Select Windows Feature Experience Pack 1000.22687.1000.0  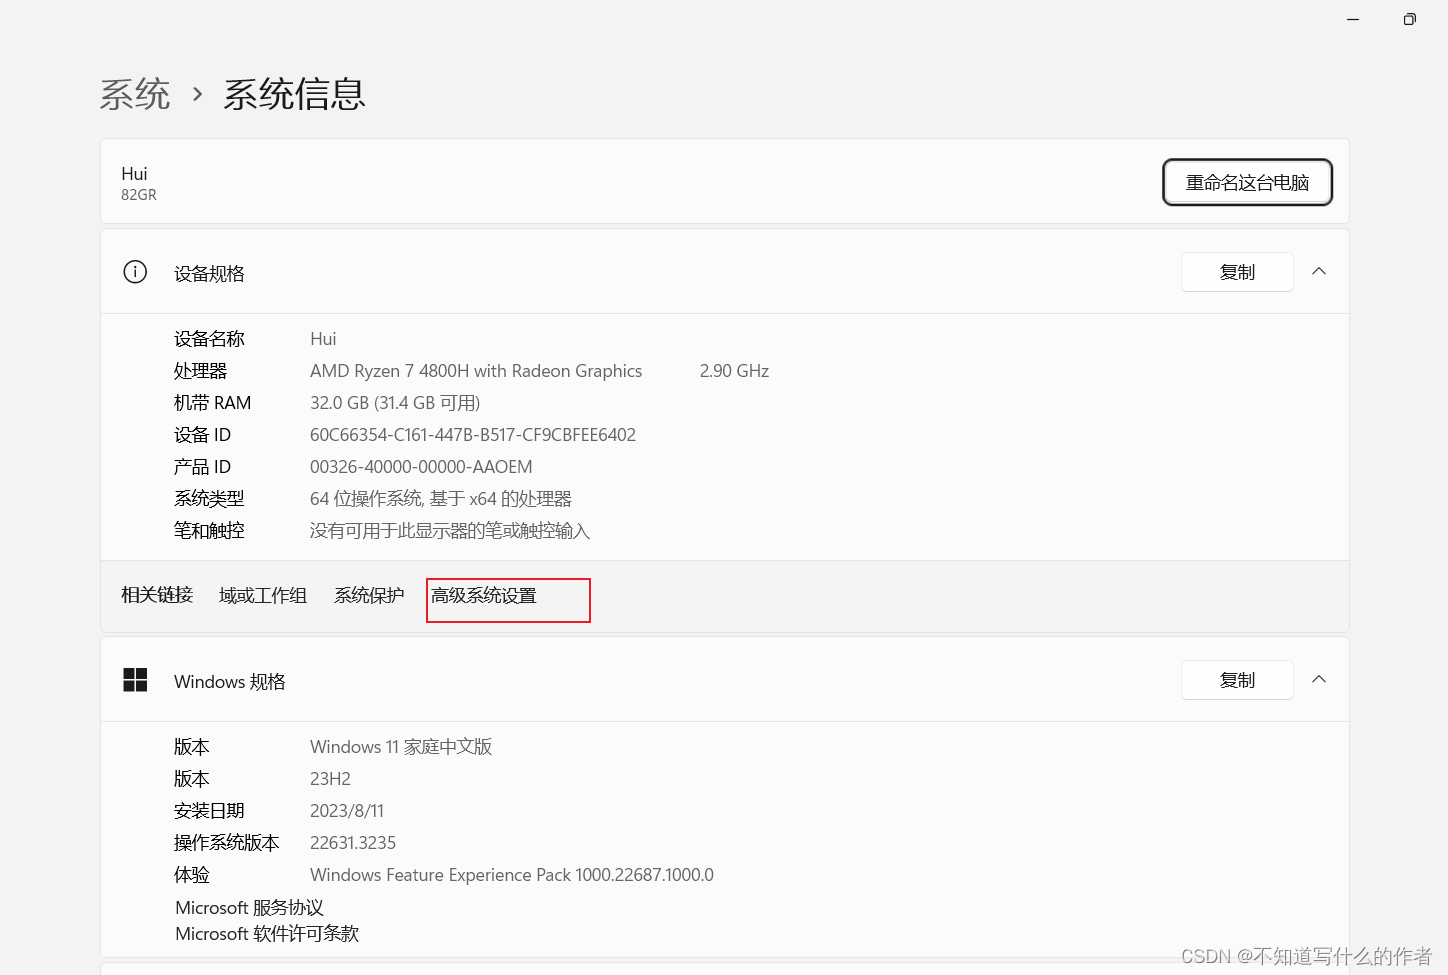pos(512,875)
